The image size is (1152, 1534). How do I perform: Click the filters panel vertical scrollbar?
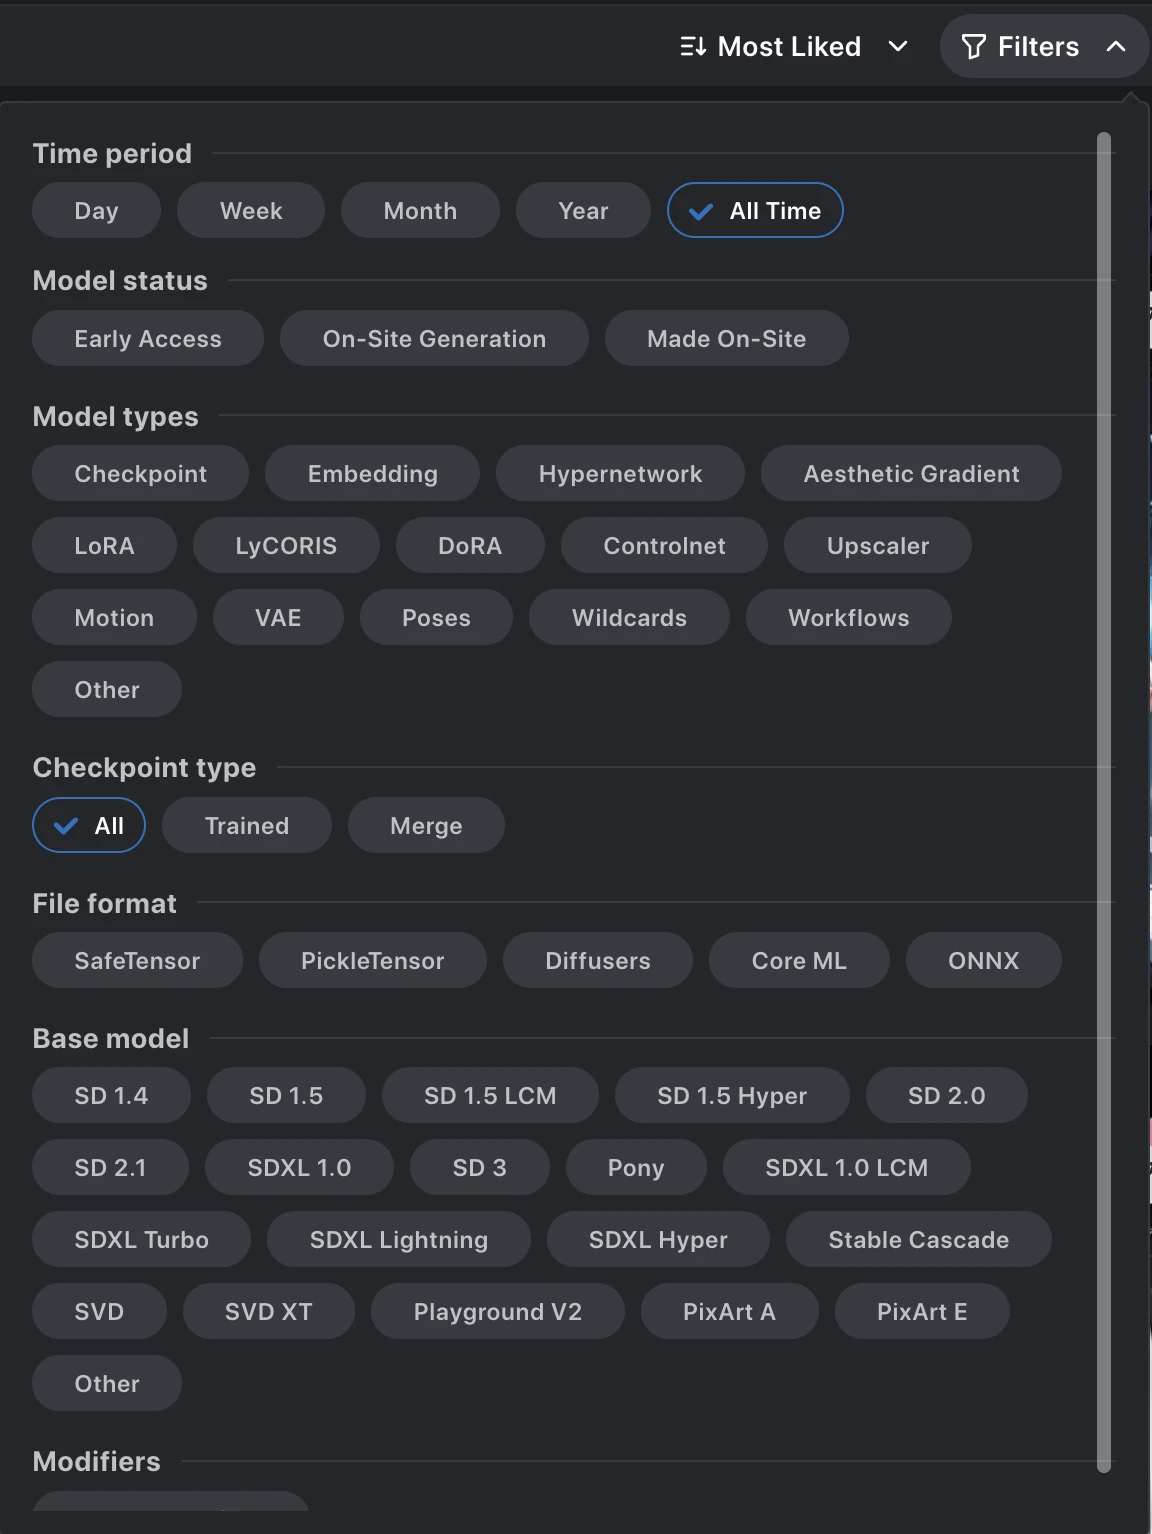[1104, 800]
